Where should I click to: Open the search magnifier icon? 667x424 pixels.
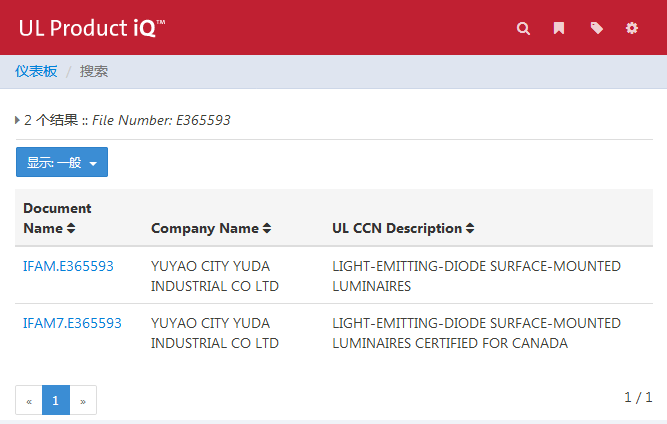coord(523,28)
